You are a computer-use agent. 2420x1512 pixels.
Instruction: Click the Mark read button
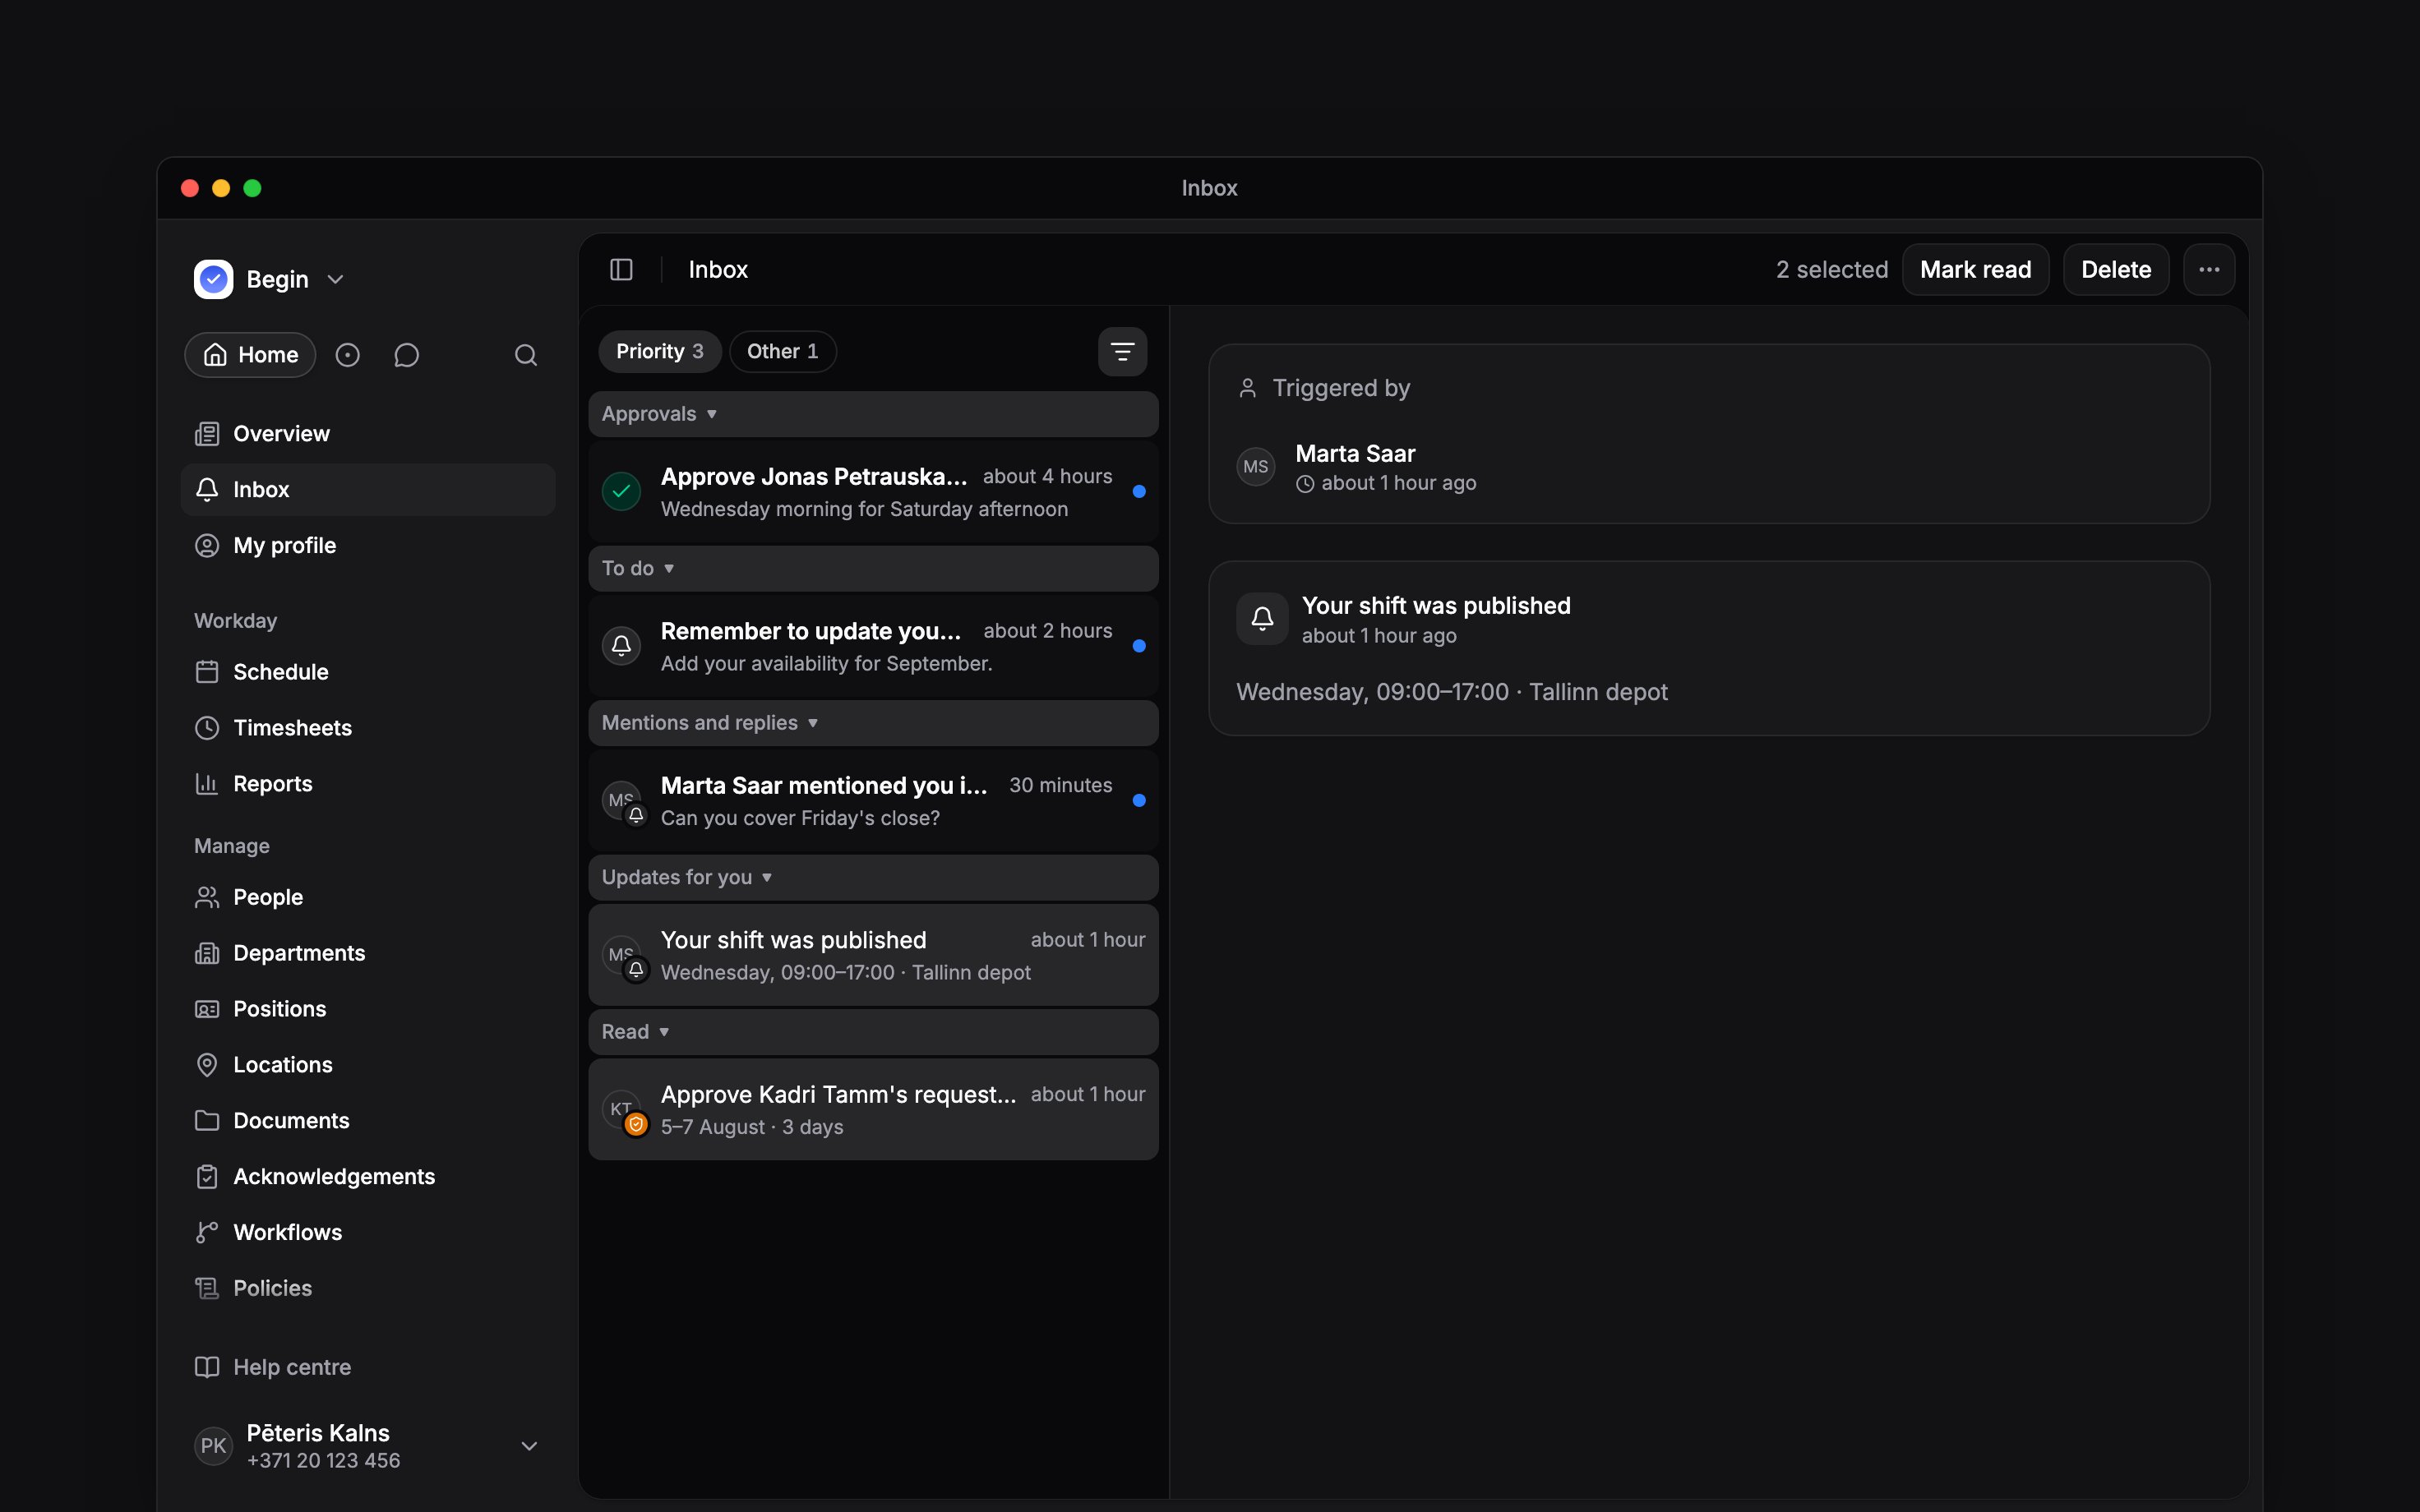click(1975, 270)
